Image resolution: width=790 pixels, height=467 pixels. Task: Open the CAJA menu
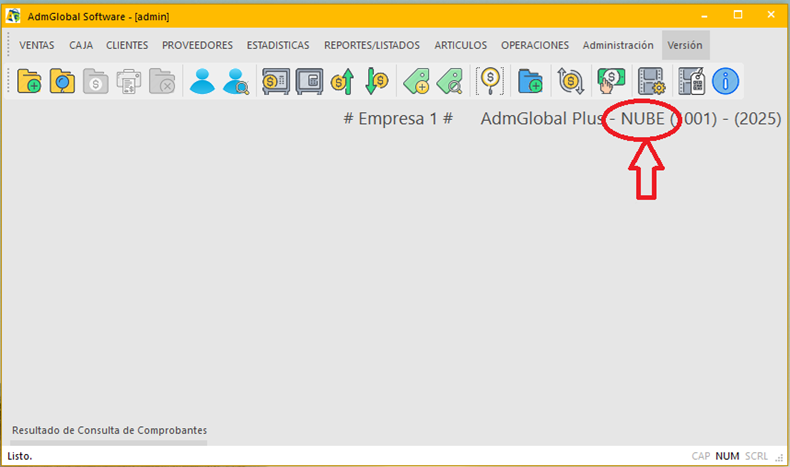pyautogui.click(x=81, y=45)
